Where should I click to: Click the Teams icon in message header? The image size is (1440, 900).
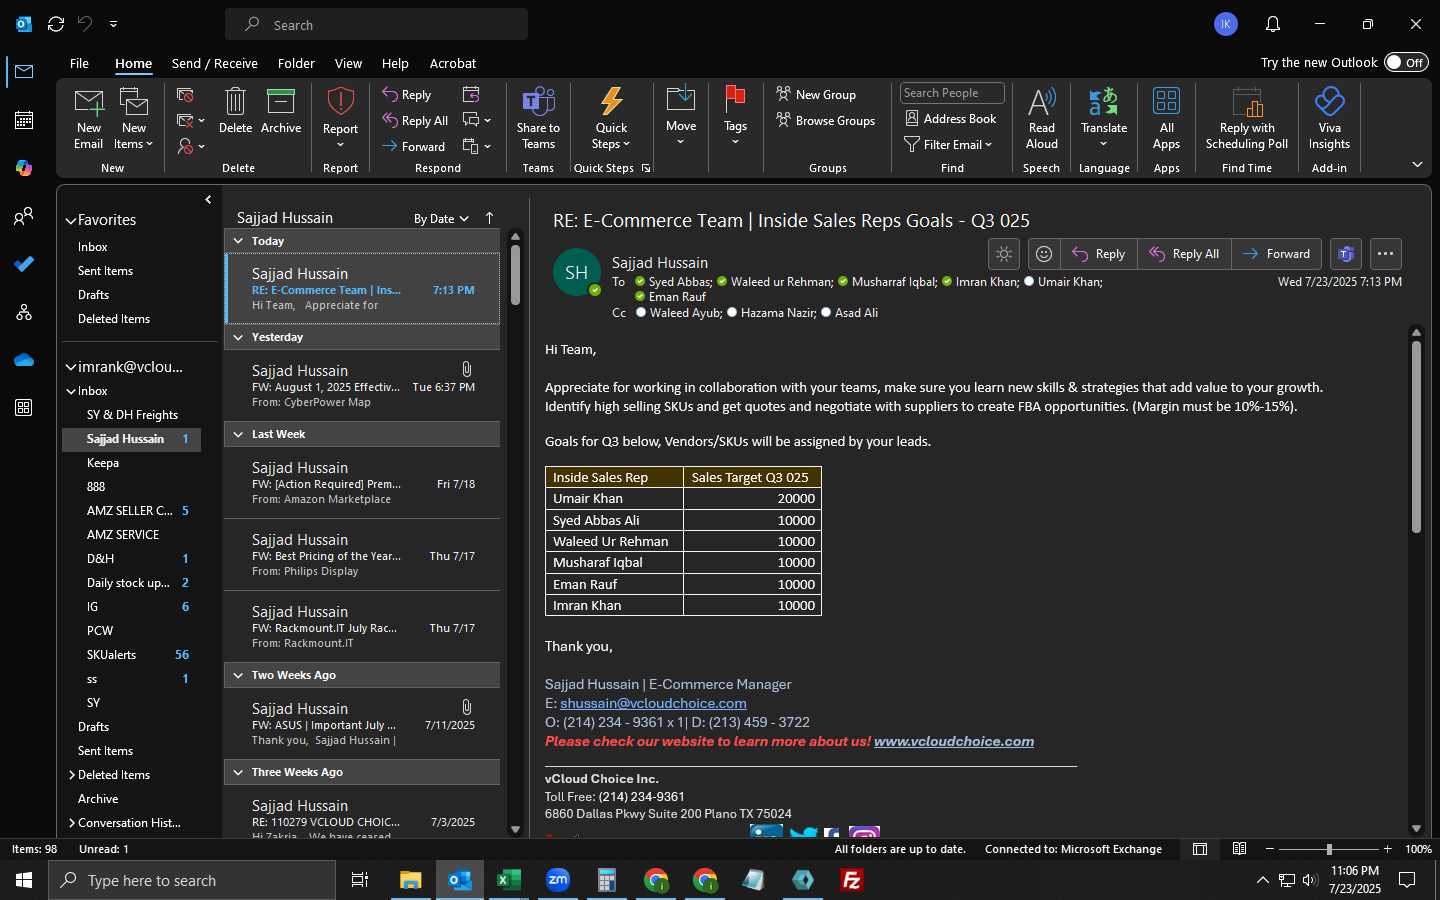tap(1346, 254)
